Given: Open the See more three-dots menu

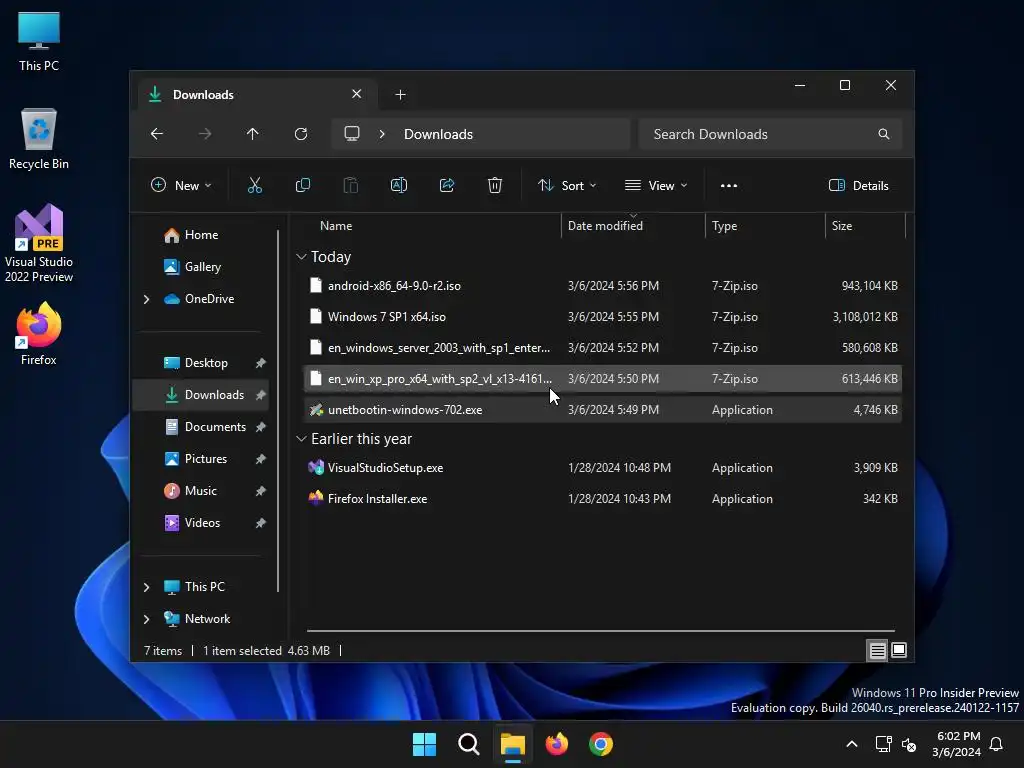Looking at the screenshot, I should coord(729,185).
